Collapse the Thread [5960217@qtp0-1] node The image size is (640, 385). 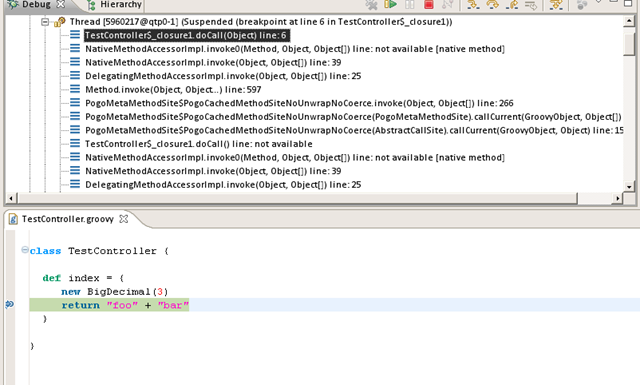coord(45,22)
